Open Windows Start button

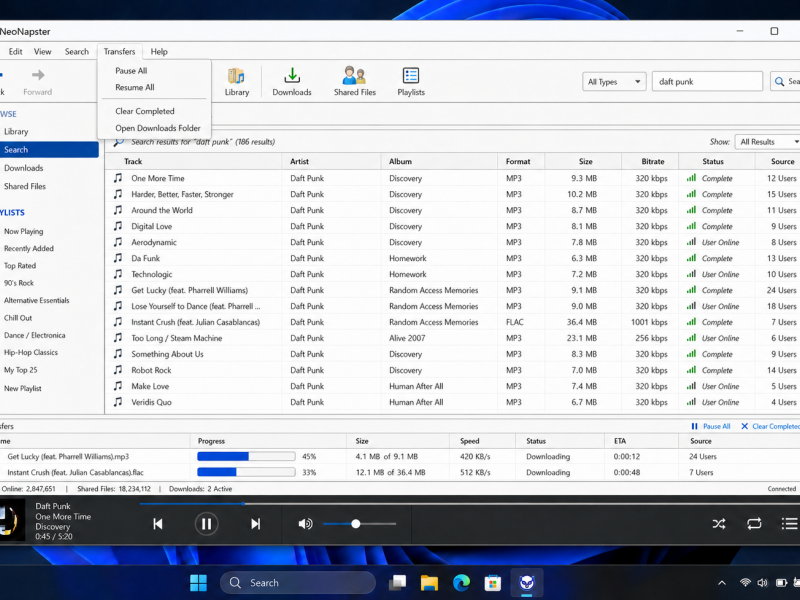(198, 583)
